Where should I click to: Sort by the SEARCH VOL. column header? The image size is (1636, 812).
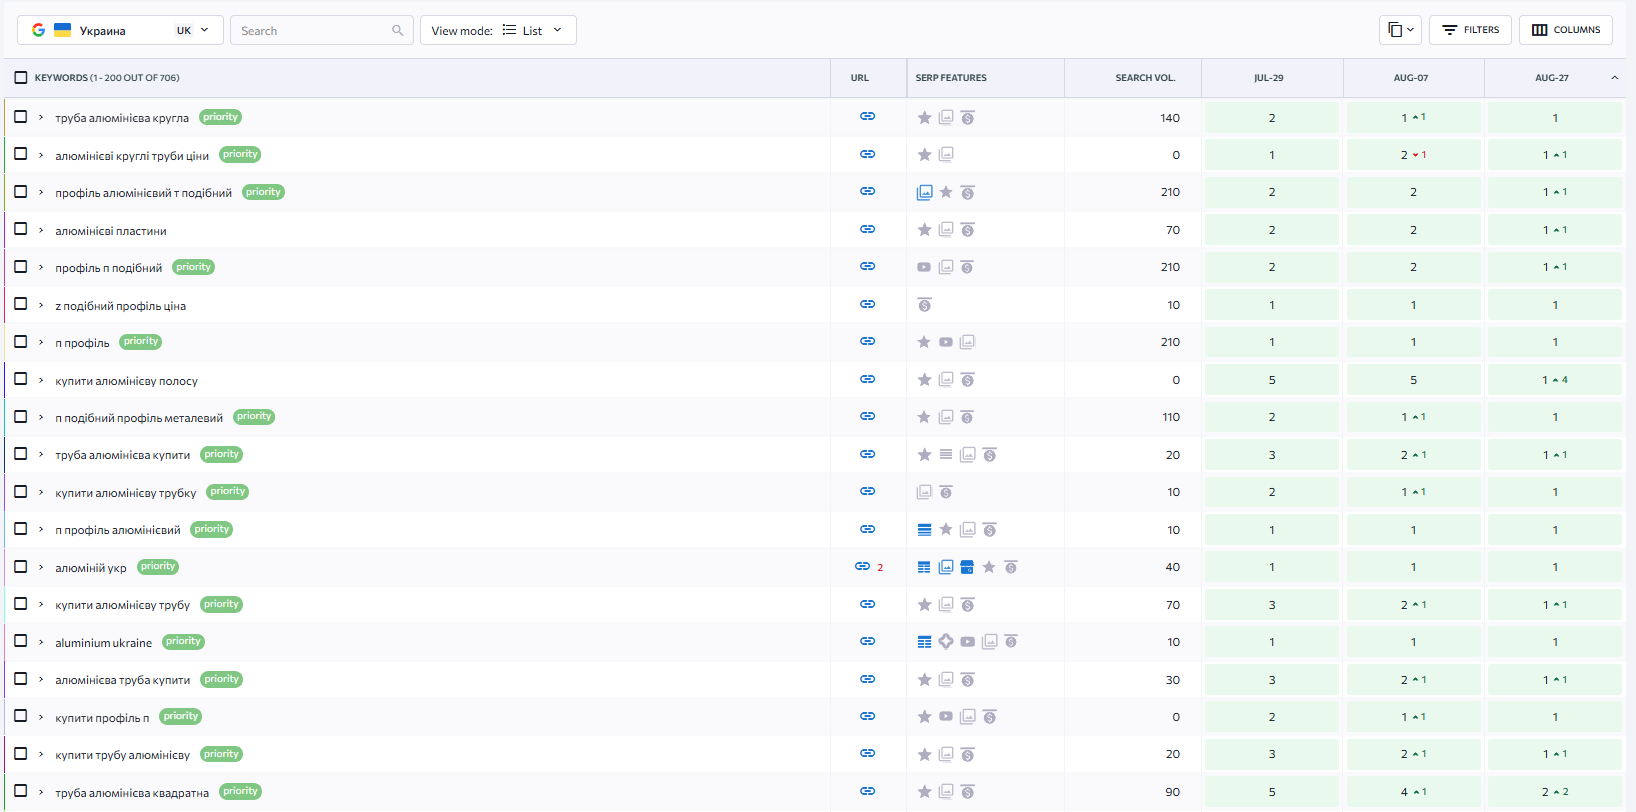pos(1145,78)
